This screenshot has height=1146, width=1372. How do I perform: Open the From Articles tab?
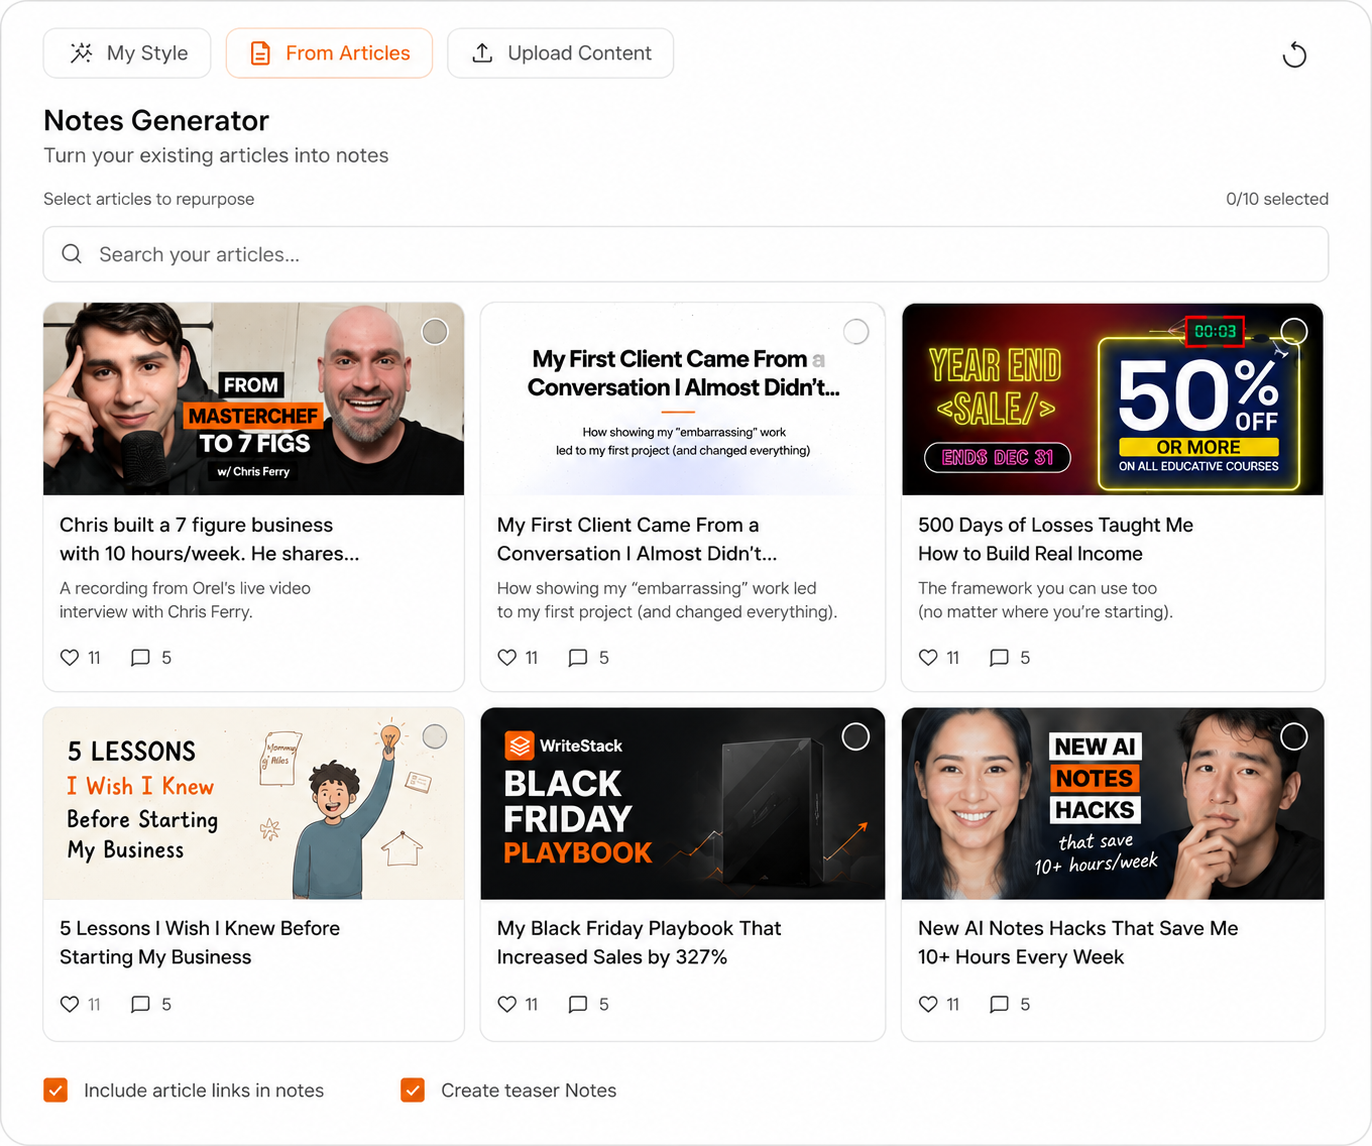click(329, 53)
